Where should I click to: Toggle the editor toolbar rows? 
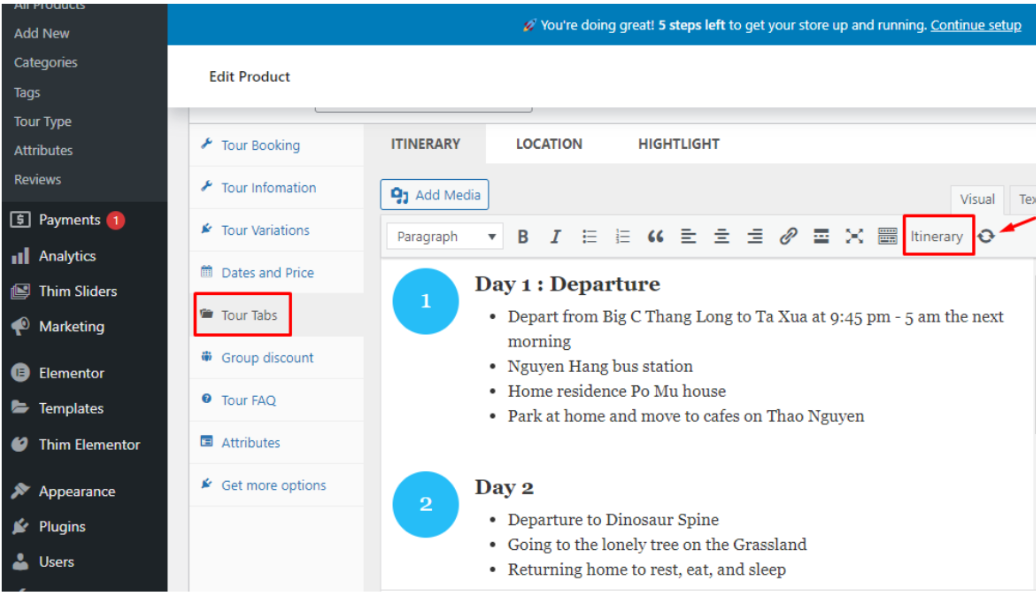887,236
